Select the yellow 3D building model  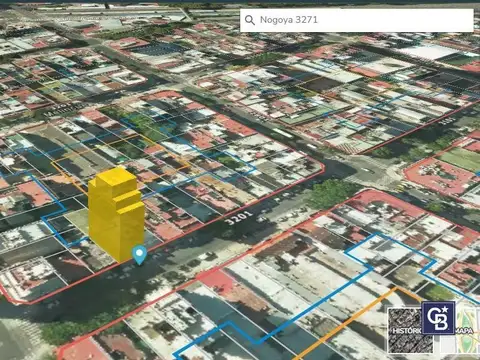pyautogui.click(x=116, y=214)
